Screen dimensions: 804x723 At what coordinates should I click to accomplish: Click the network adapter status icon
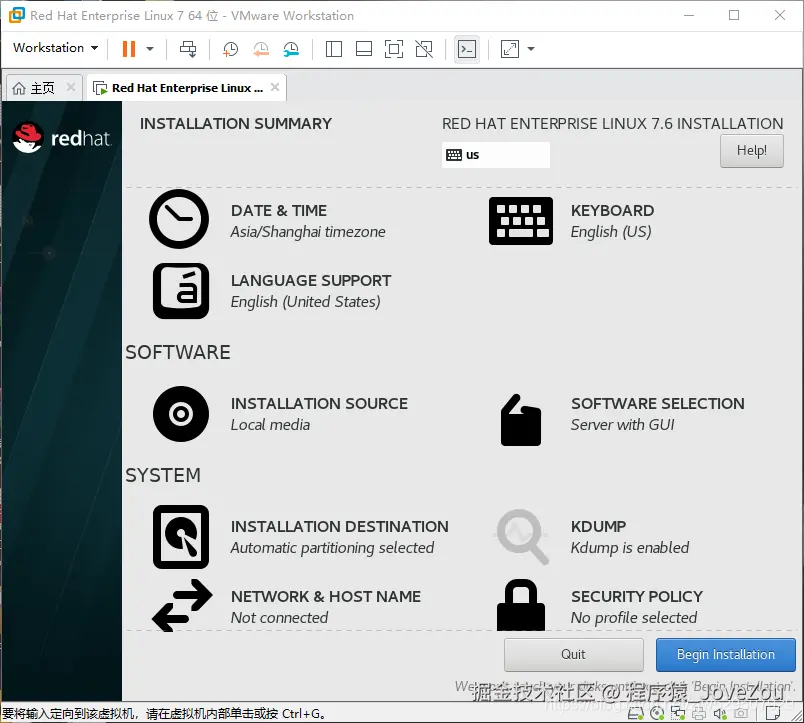(x=678, y=713)
